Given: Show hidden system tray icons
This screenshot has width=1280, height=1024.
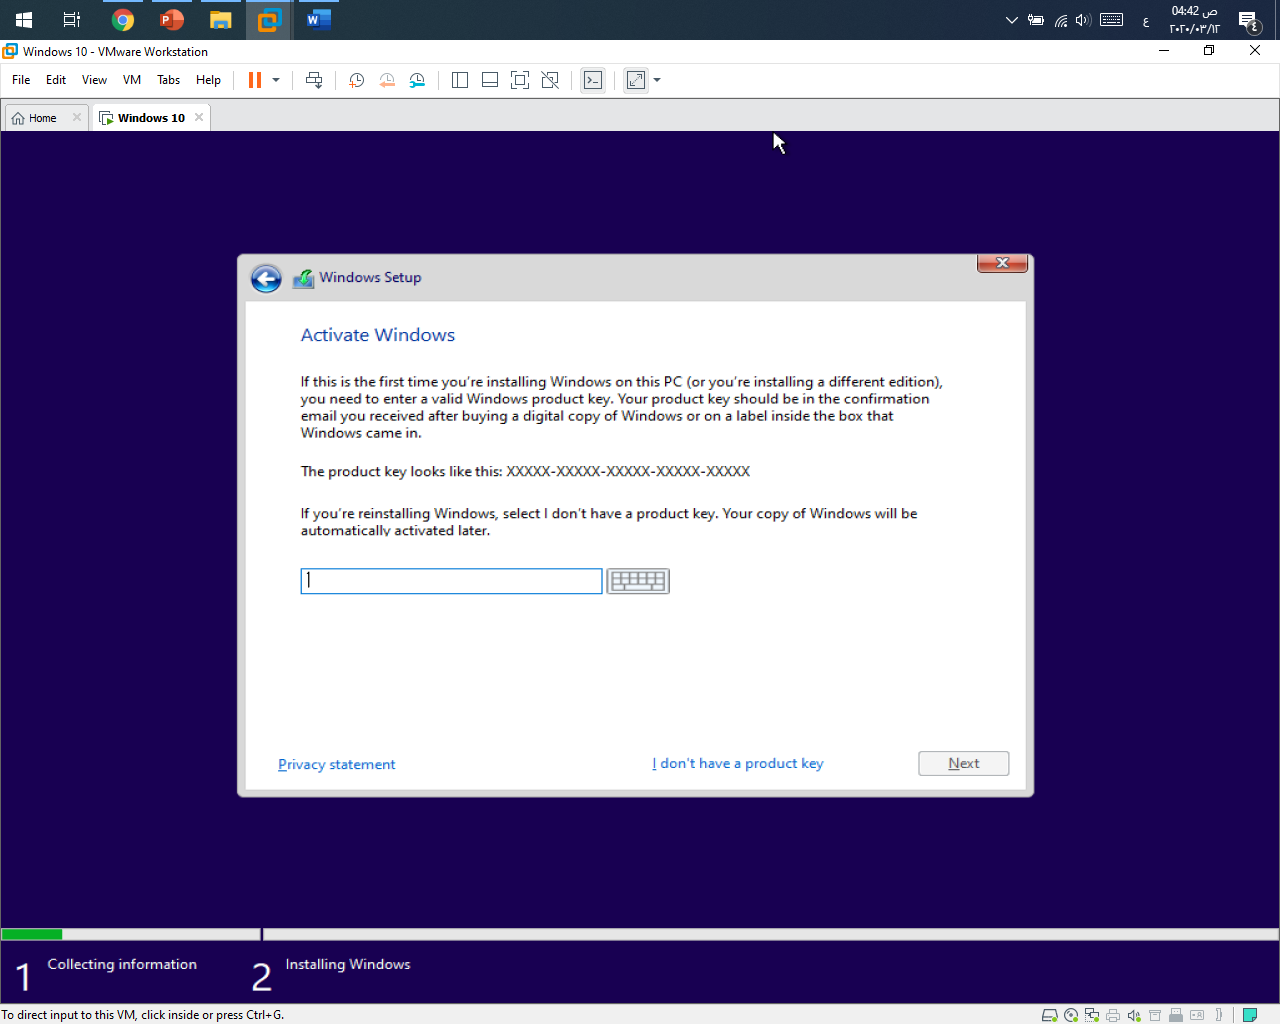Looking at the screenshot, I should point(1011,20).
